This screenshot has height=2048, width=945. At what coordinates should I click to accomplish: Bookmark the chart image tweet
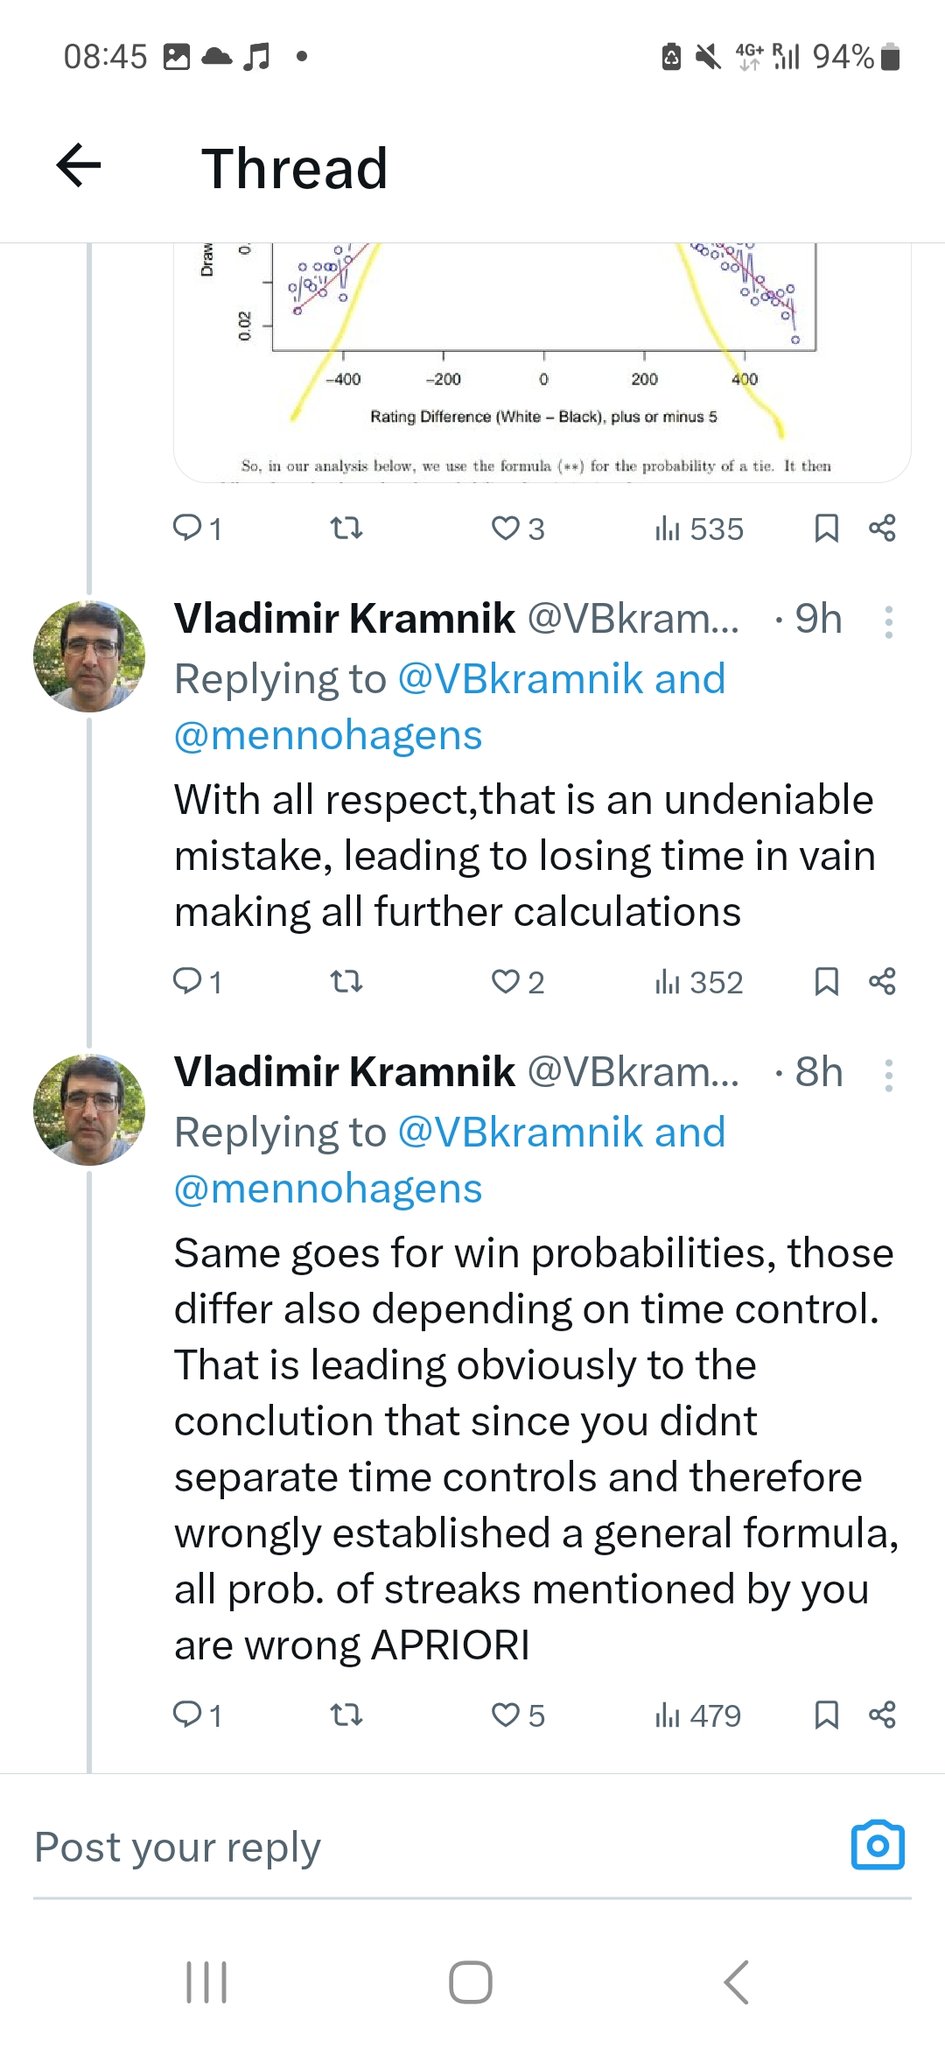(826, 528)
